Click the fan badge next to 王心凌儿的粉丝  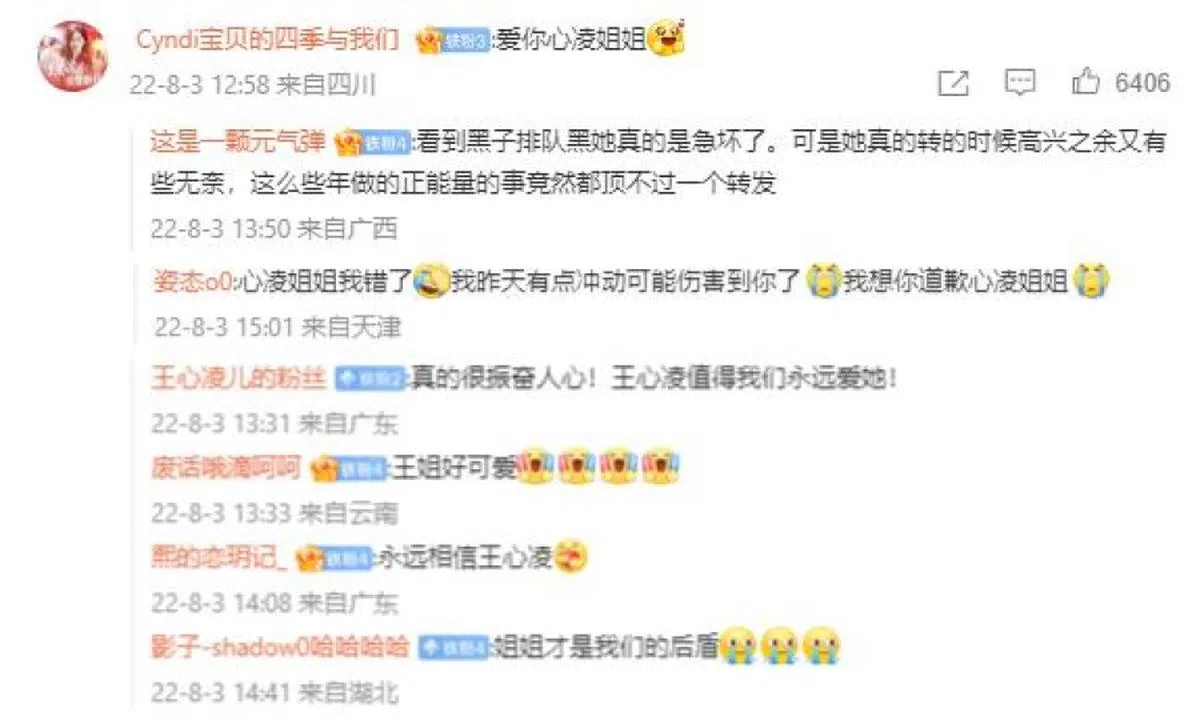pos(368,379)
